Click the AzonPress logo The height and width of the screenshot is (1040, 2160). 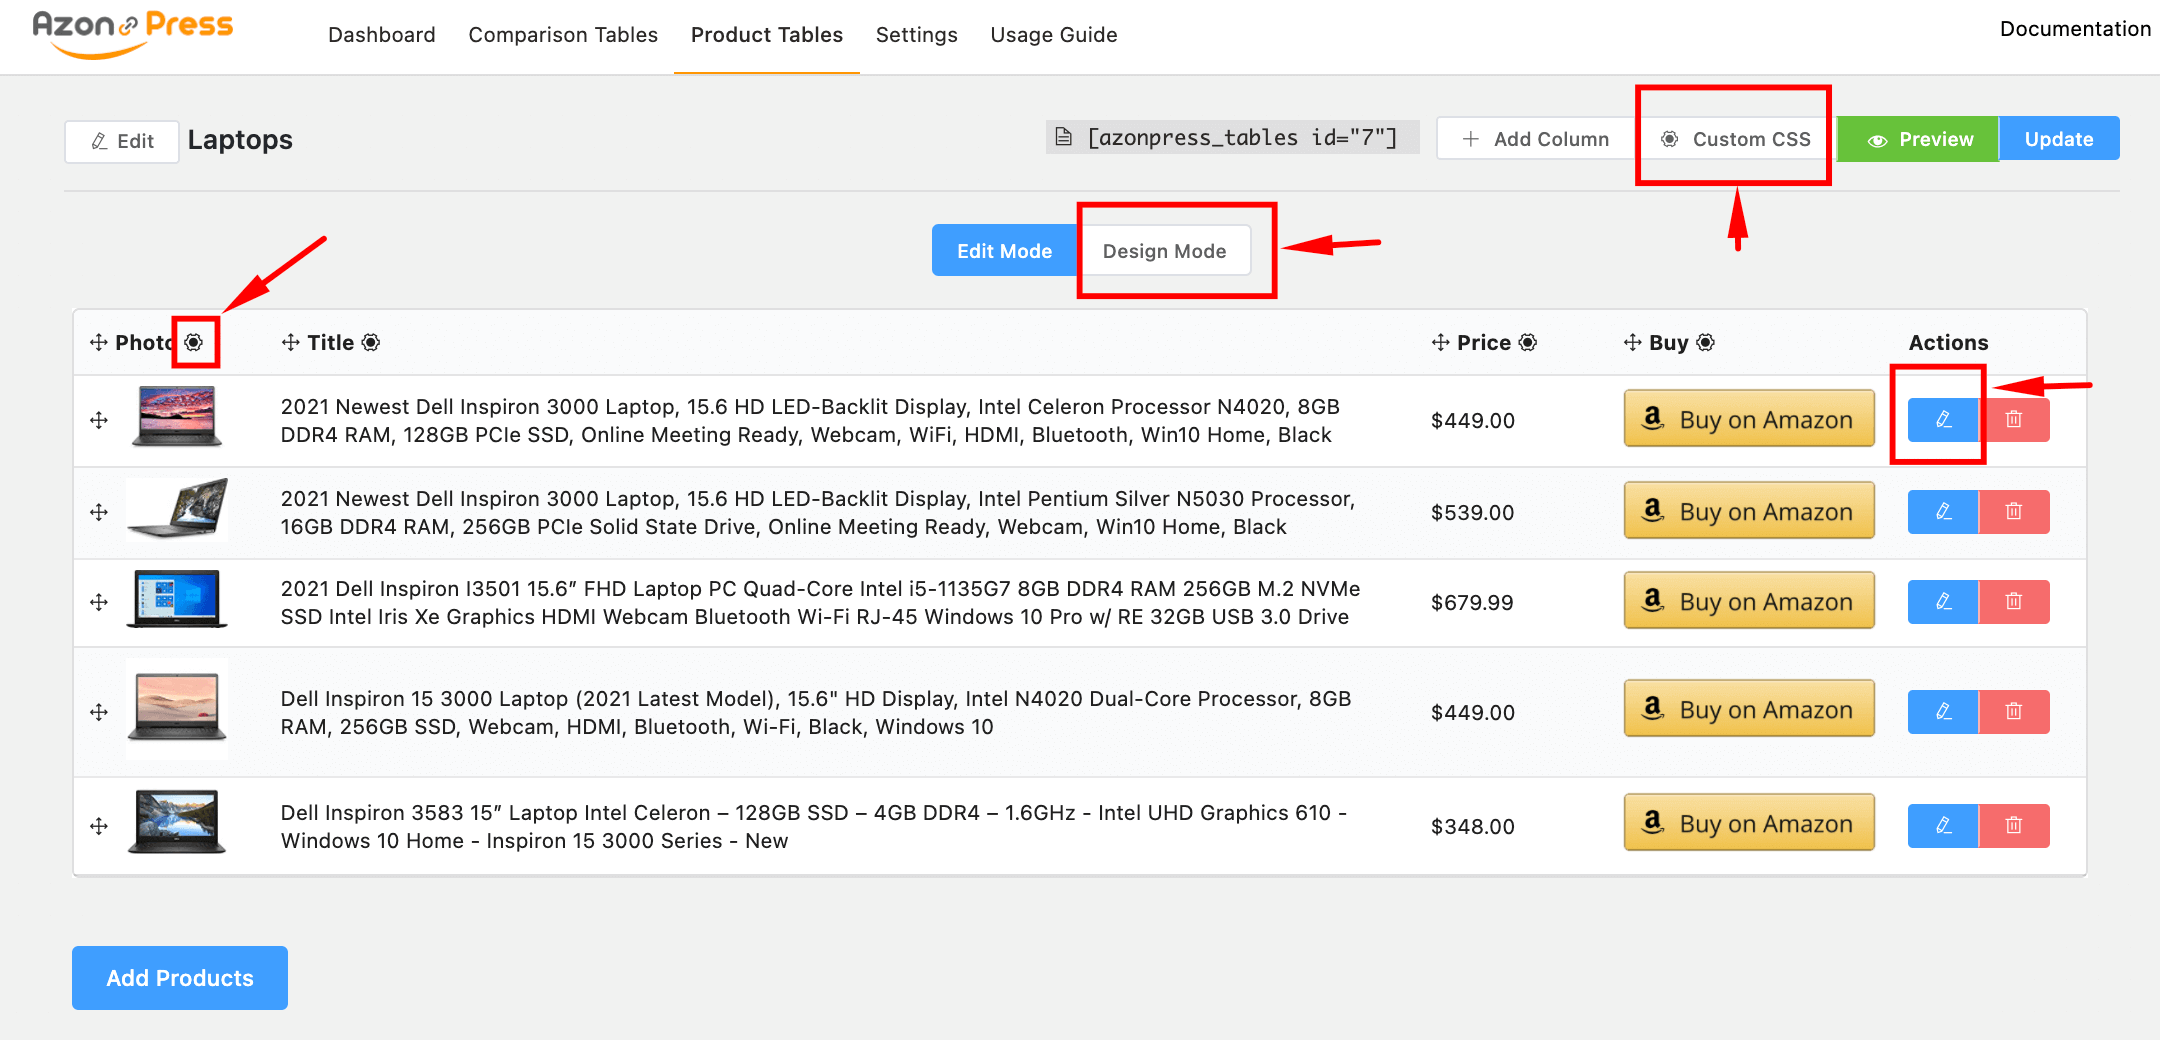(133, 33)
